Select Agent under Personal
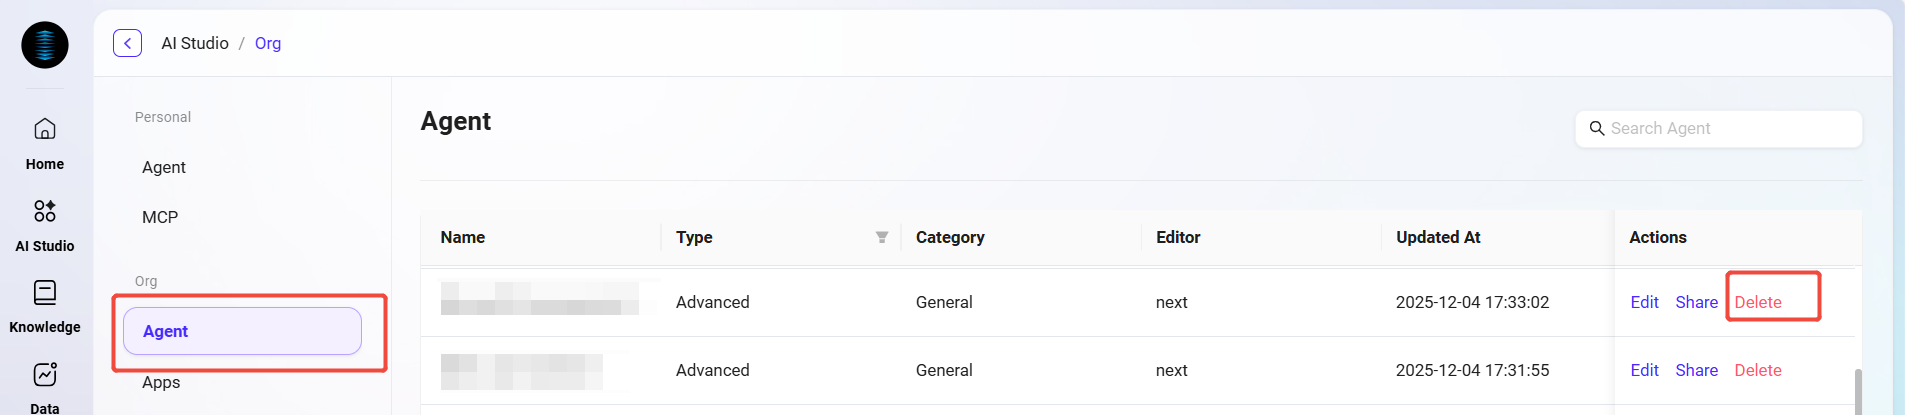This screenshot has height=415, width=1905. 164,167
